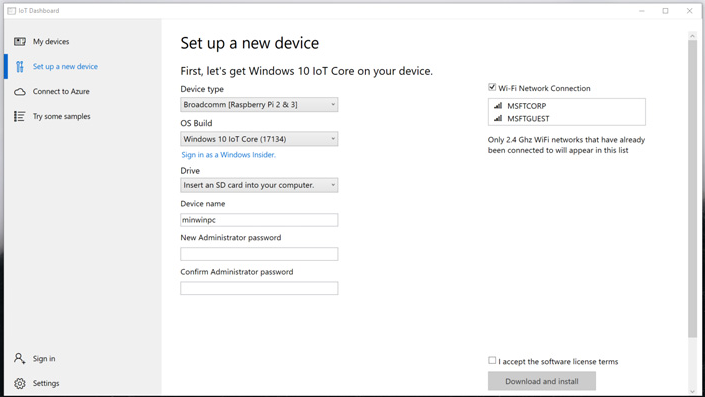Select the MSFTGUEST Wi-Fi signal icon

(x=498, y=119)
